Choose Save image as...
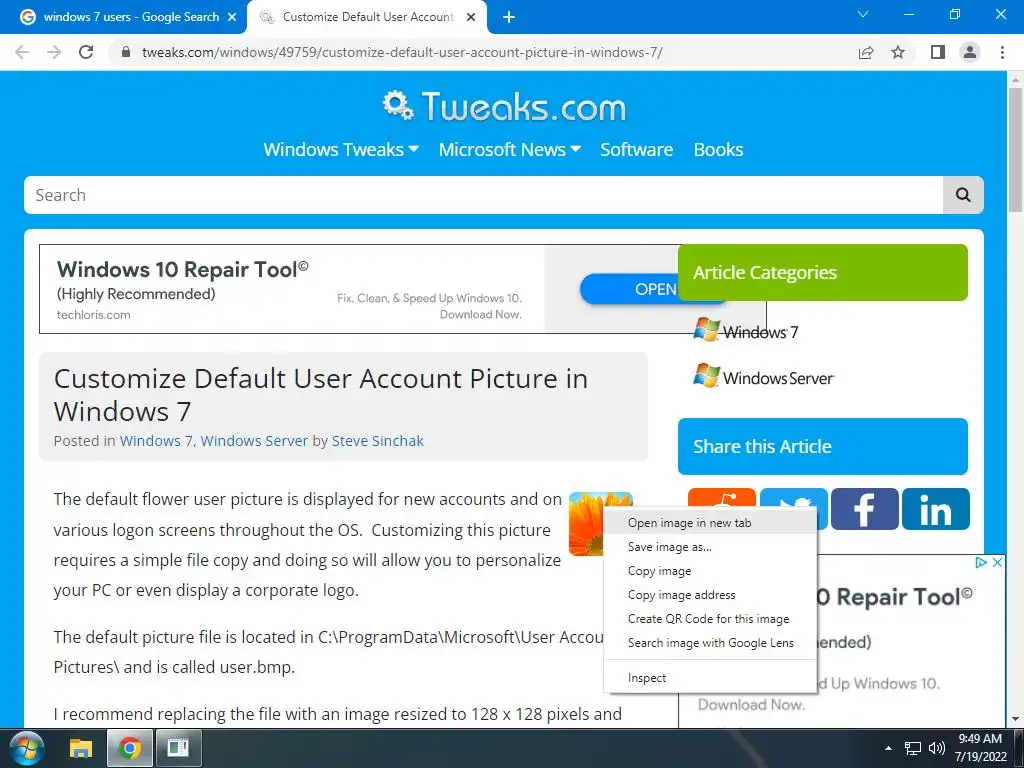This screenshot has height=768, width=1024. (711, 547)
